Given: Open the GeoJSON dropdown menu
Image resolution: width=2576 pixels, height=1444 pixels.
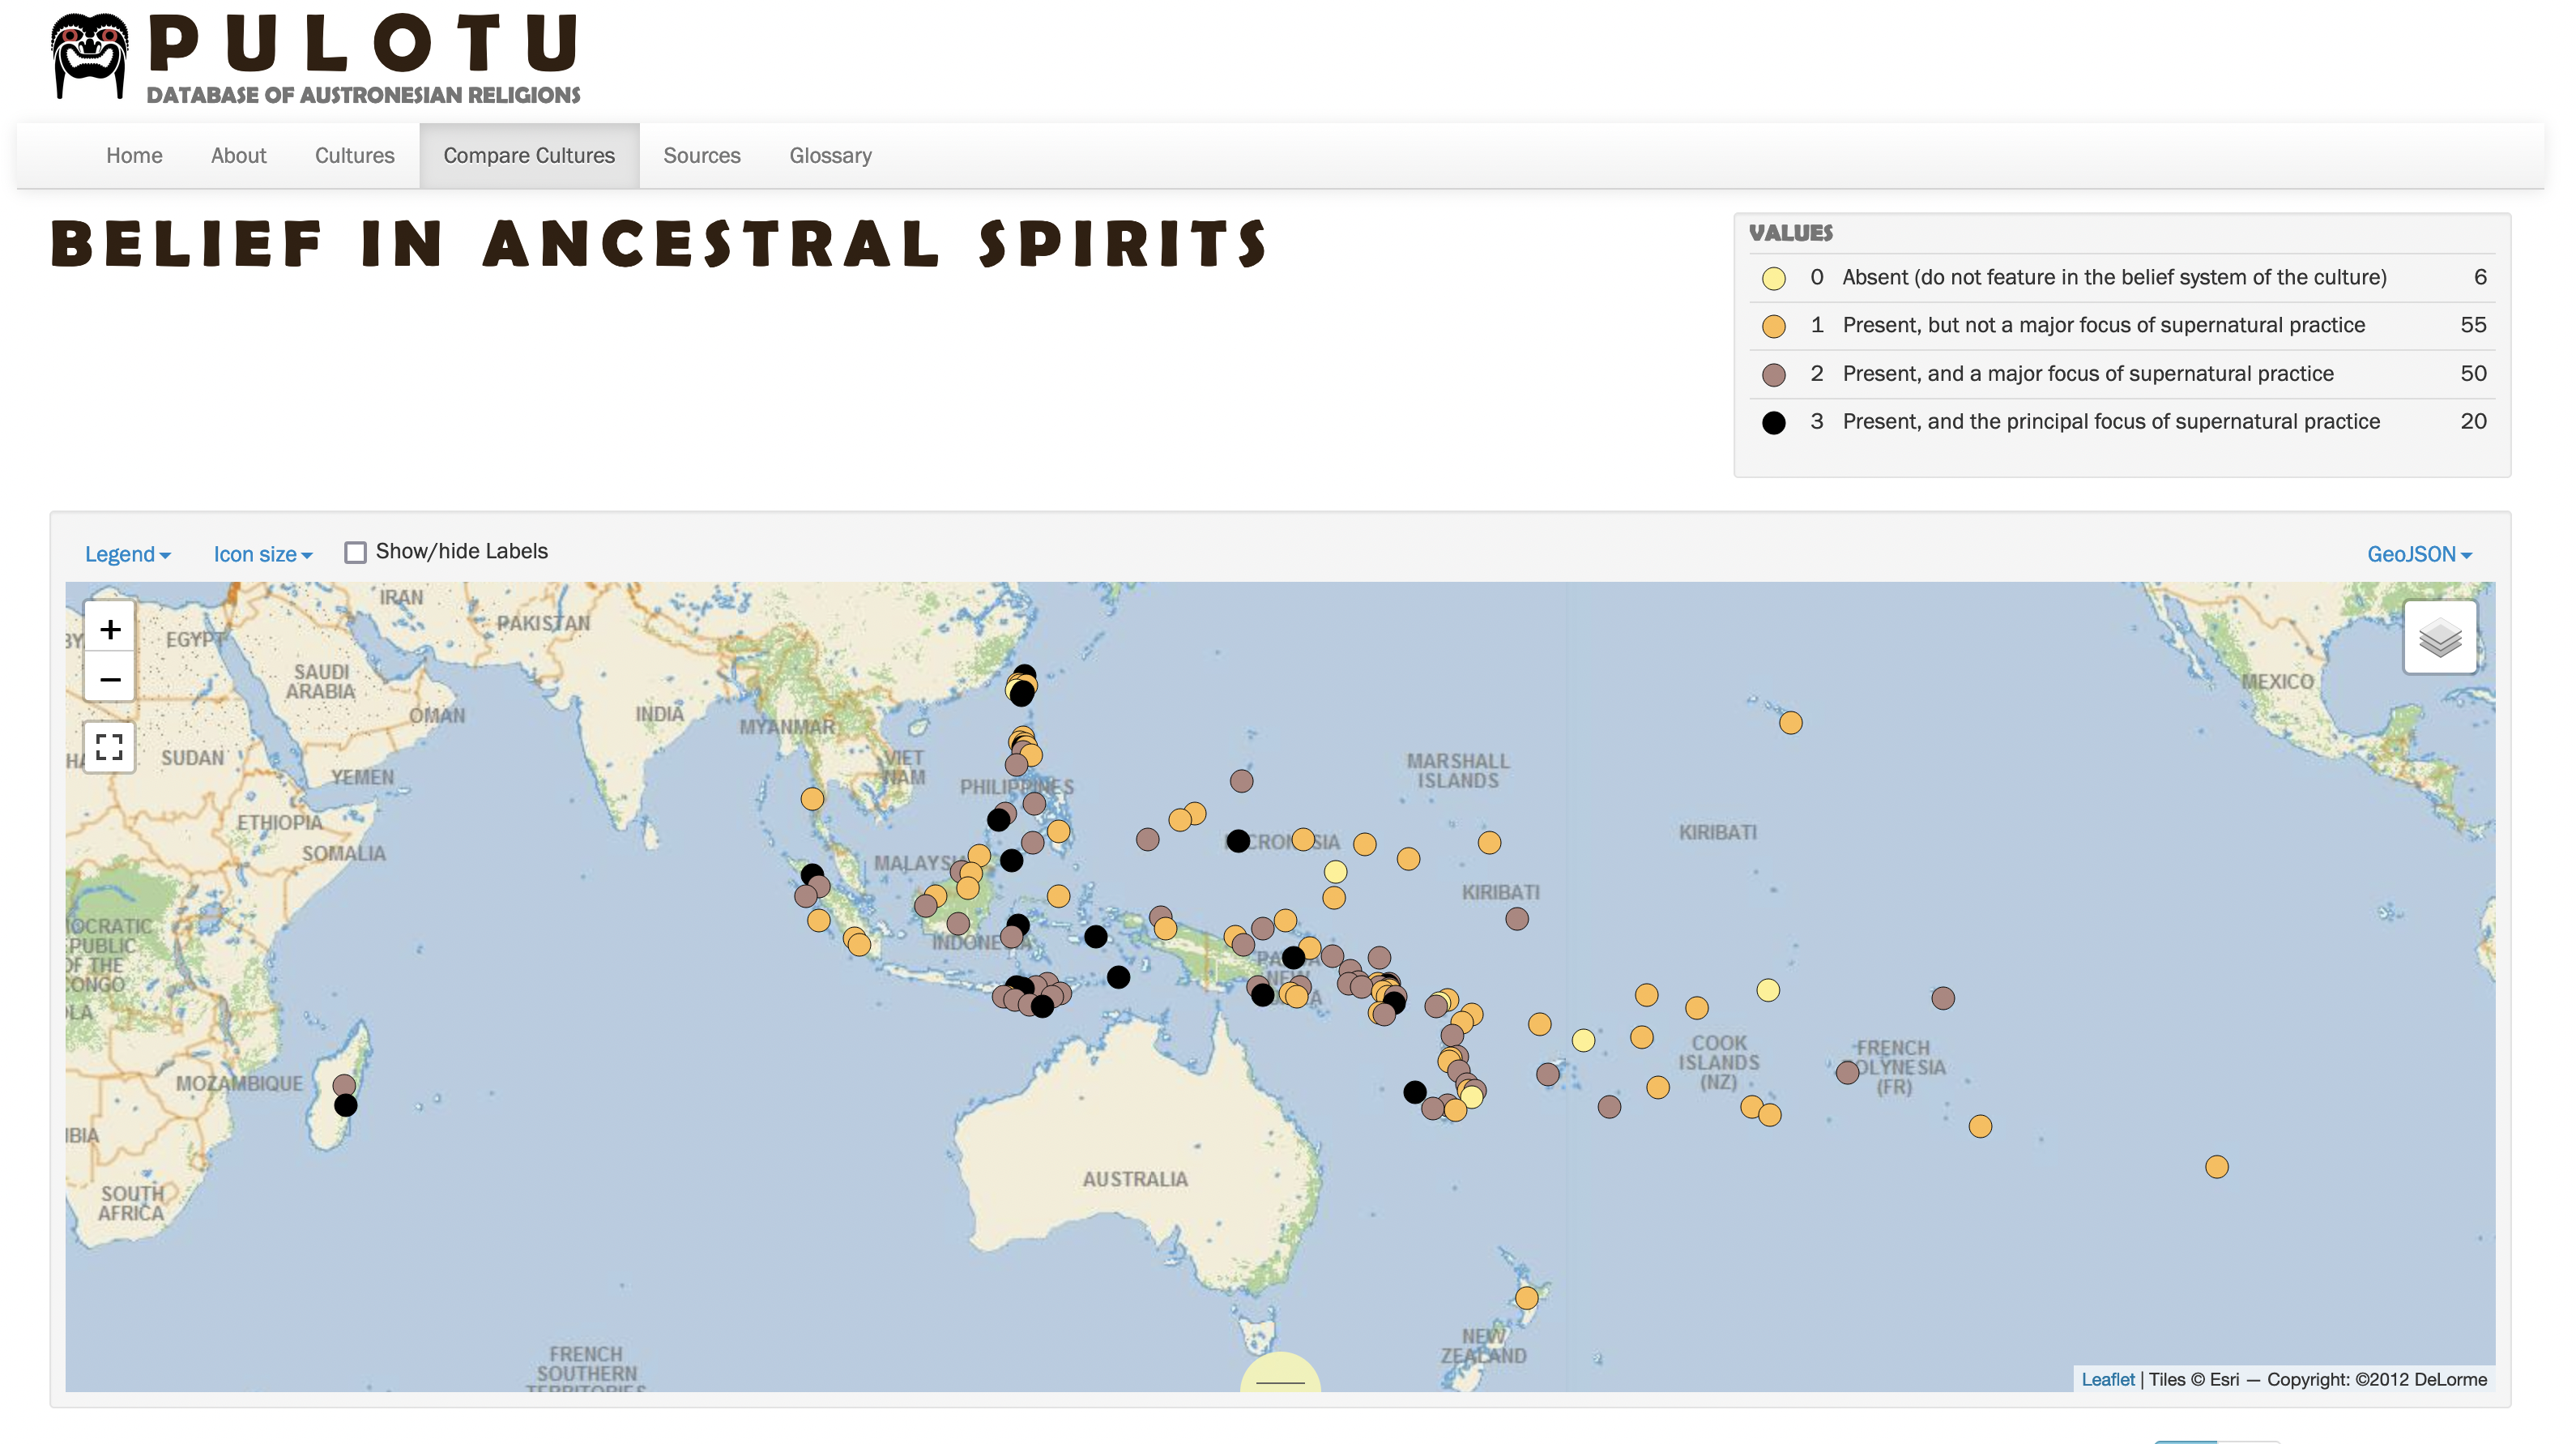Looking at the screenshot, I should click(x=2418, y=554).
